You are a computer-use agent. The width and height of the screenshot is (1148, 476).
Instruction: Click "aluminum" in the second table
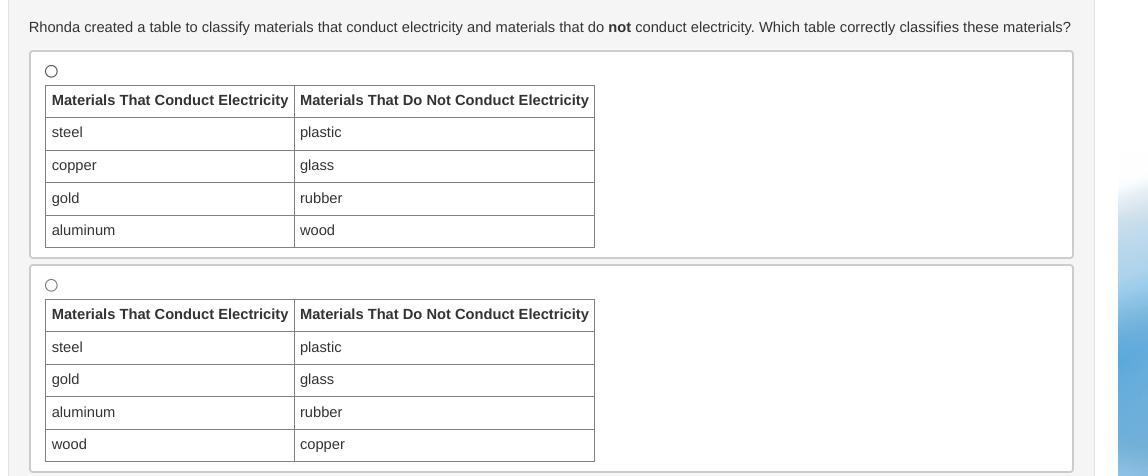(83, 412)
